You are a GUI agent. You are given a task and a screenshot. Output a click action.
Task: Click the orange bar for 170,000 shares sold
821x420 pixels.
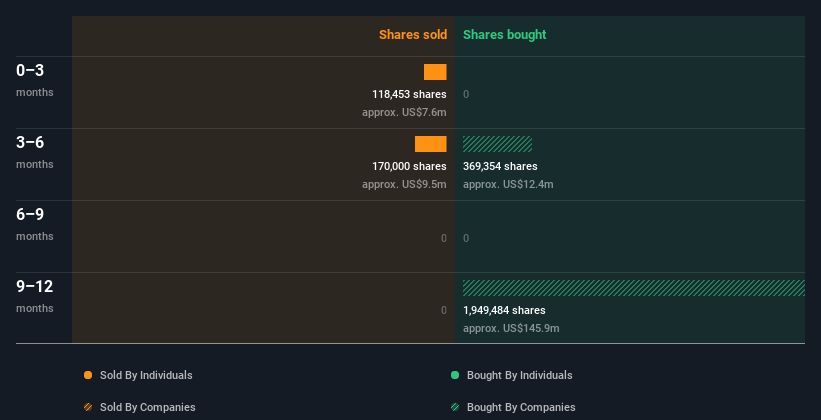[431, 144]
